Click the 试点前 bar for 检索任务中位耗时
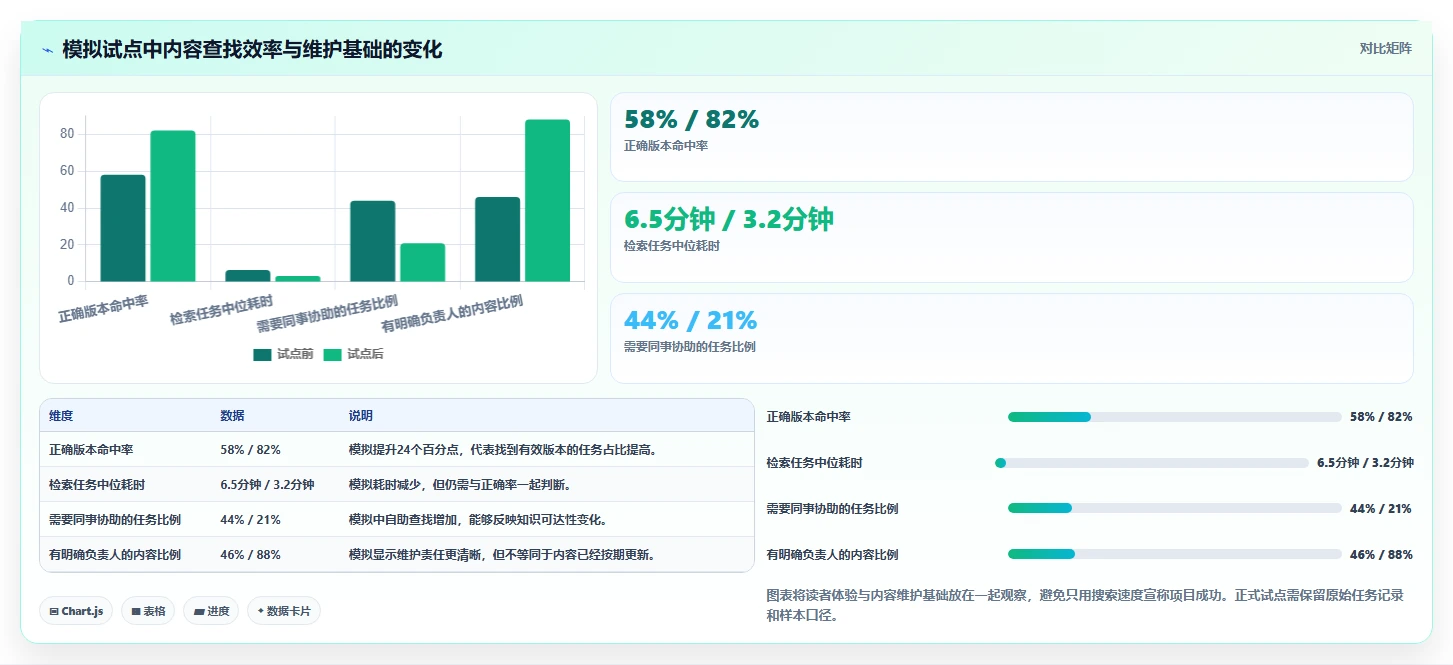Image resolution: width=1453 pixels, height=665 pixels. [247, 275]
